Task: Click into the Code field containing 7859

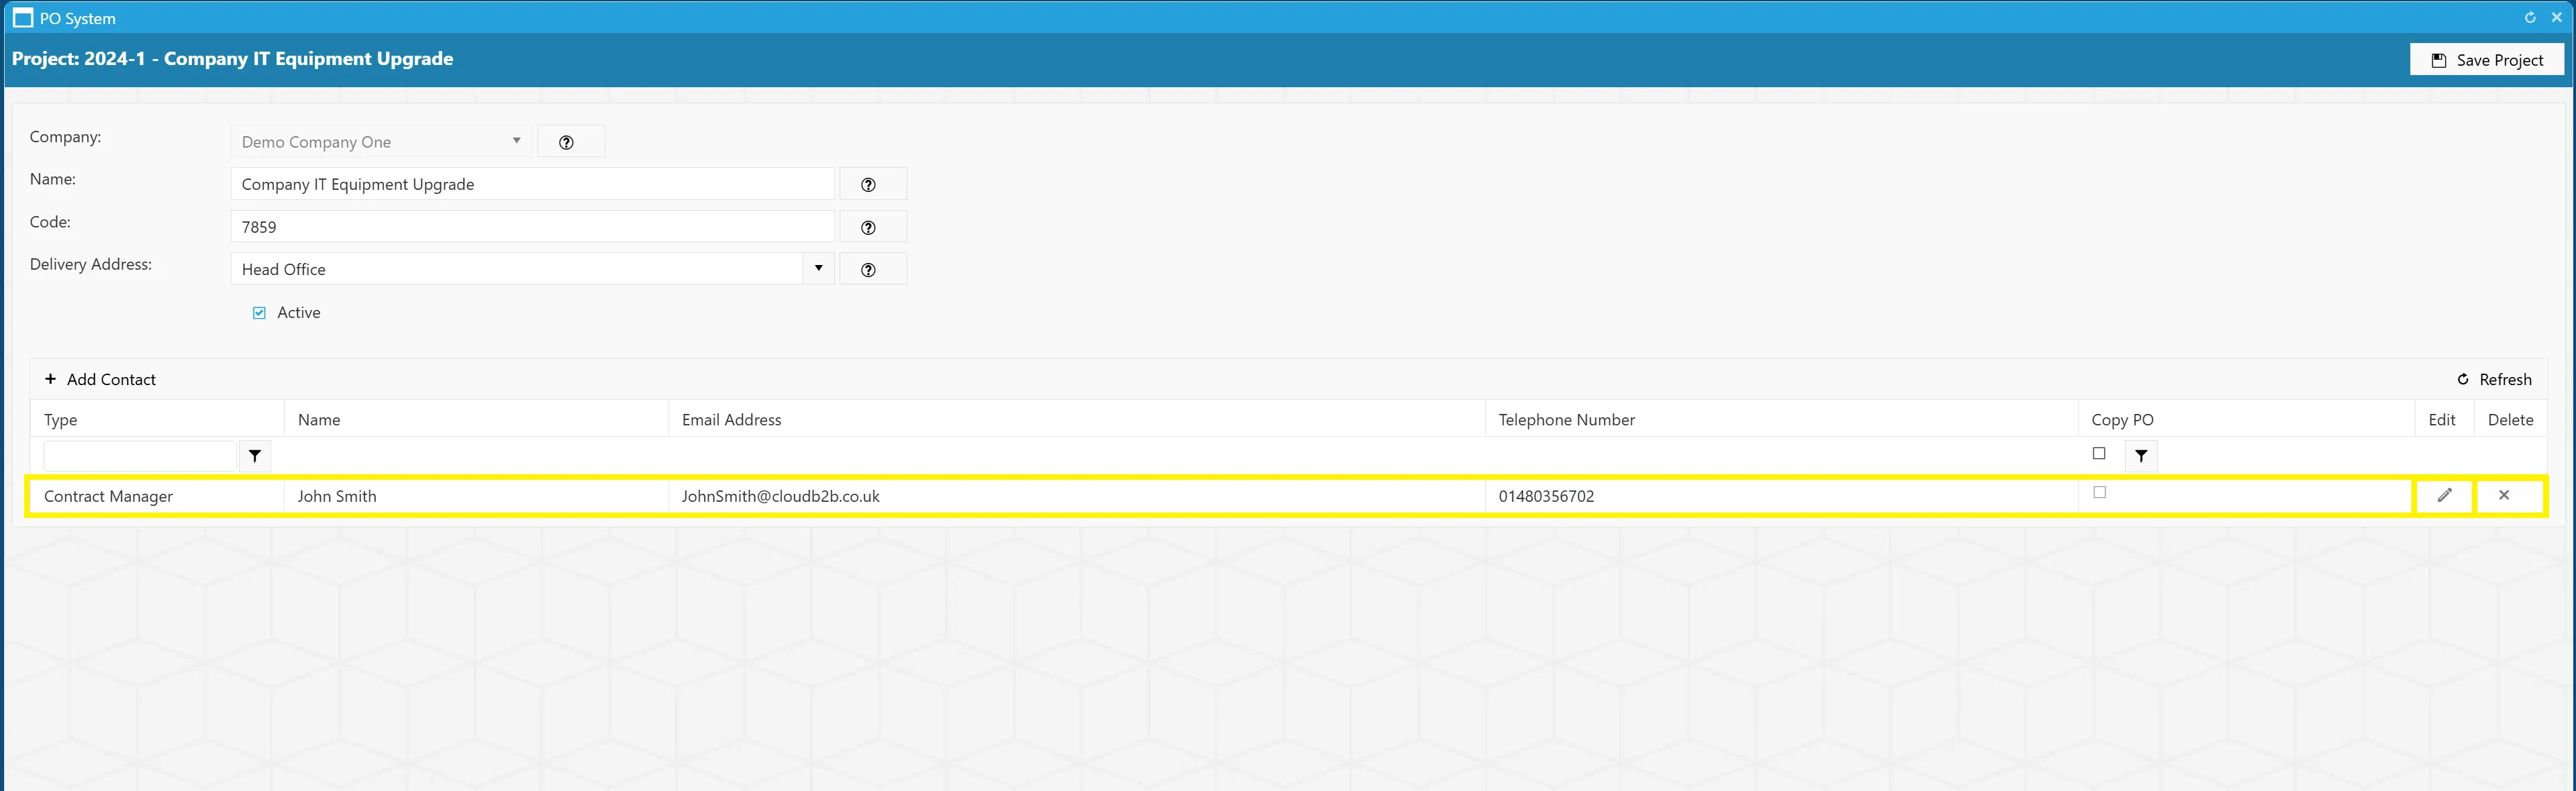Action: tap(532, 227)
